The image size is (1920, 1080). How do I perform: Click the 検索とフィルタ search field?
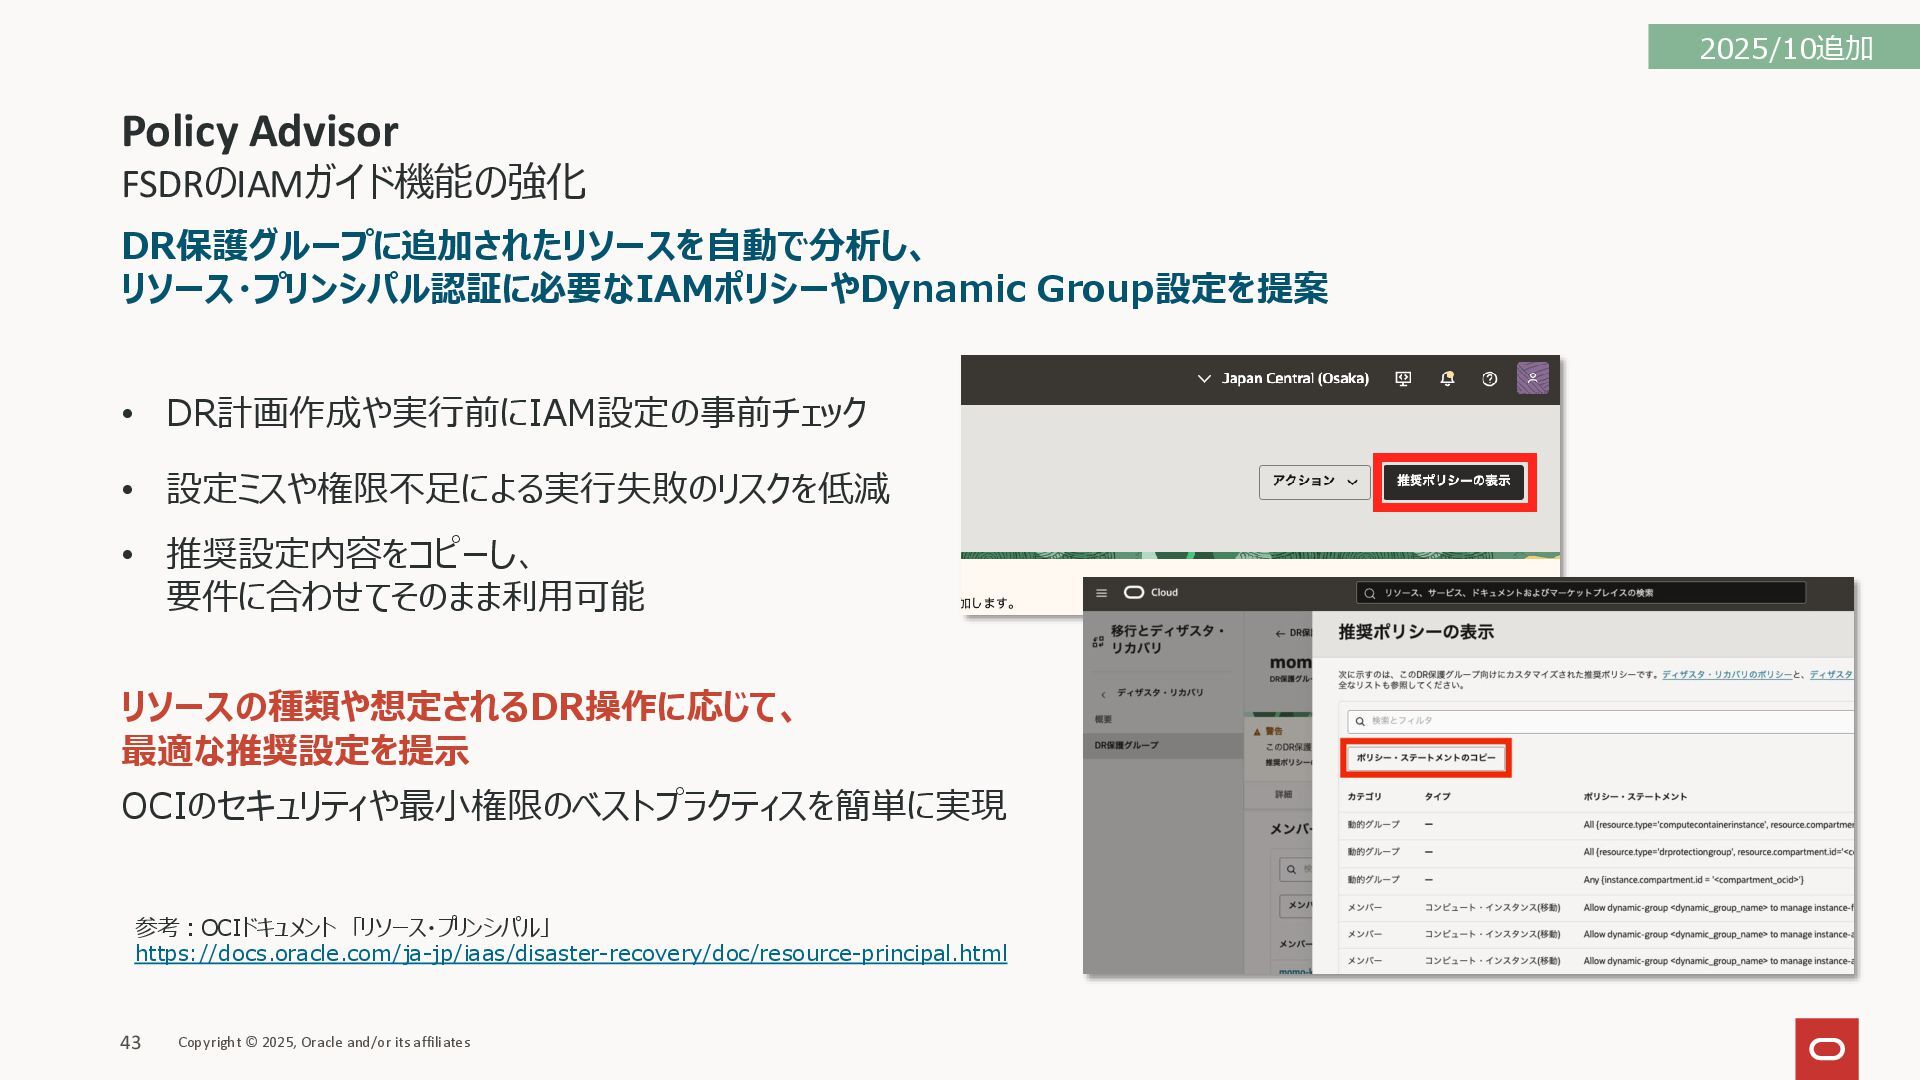tap(1600, 721)
